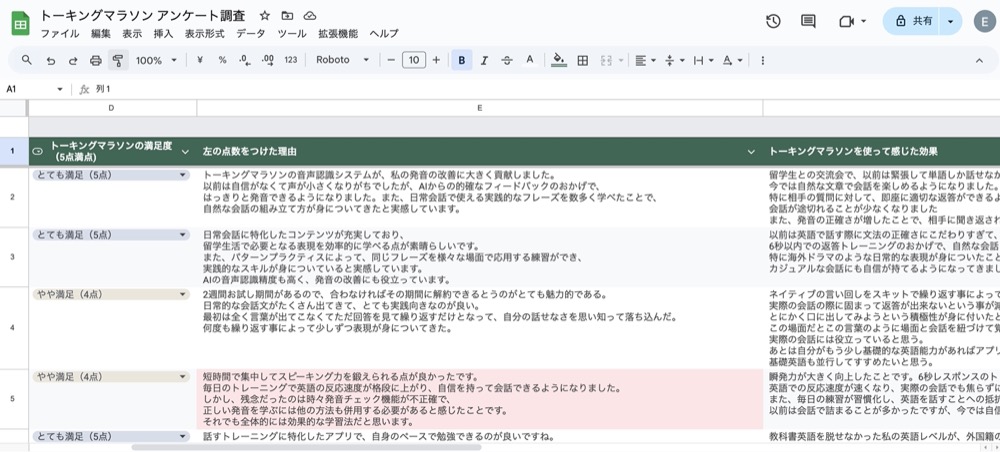Open the 表示形式 menu
The width and height of the screenshot is (1000, 452).
point(205,33)
